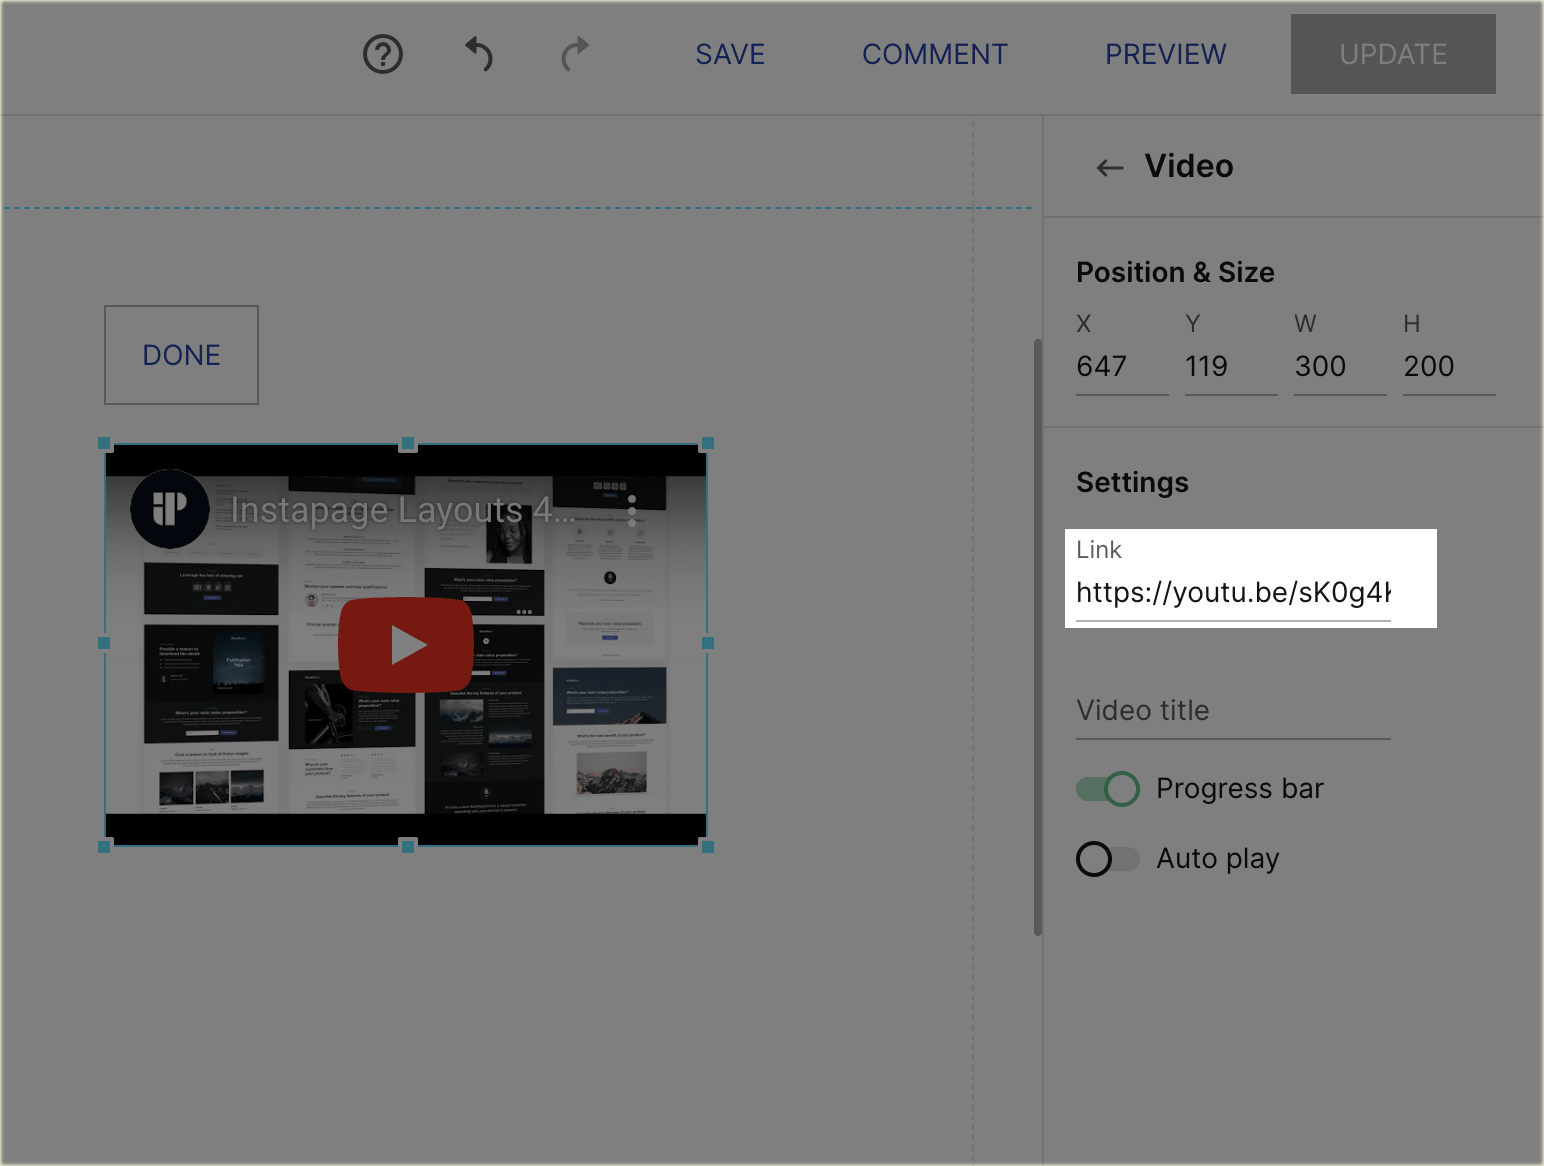1544x1166 pixels.
Task: Click the redo arrow icon
Action: [x=575, y=54]
